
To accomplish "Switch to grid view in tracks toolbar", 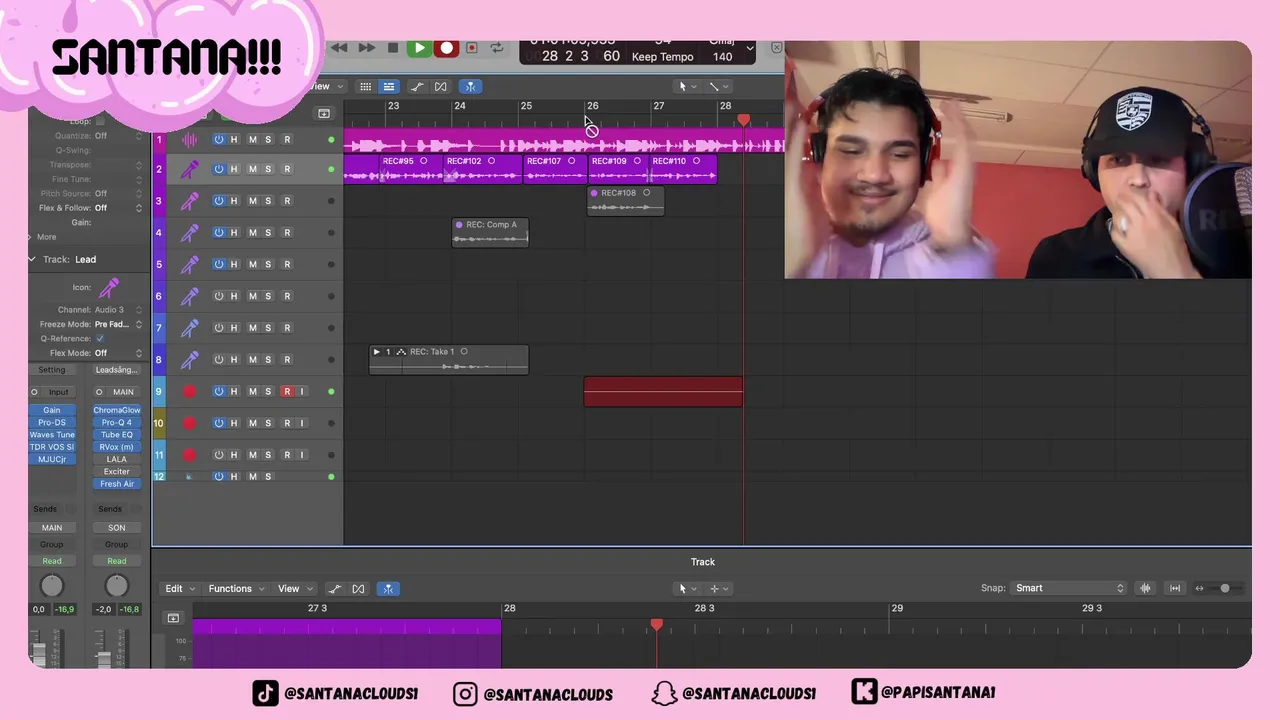I will [366, 86].
